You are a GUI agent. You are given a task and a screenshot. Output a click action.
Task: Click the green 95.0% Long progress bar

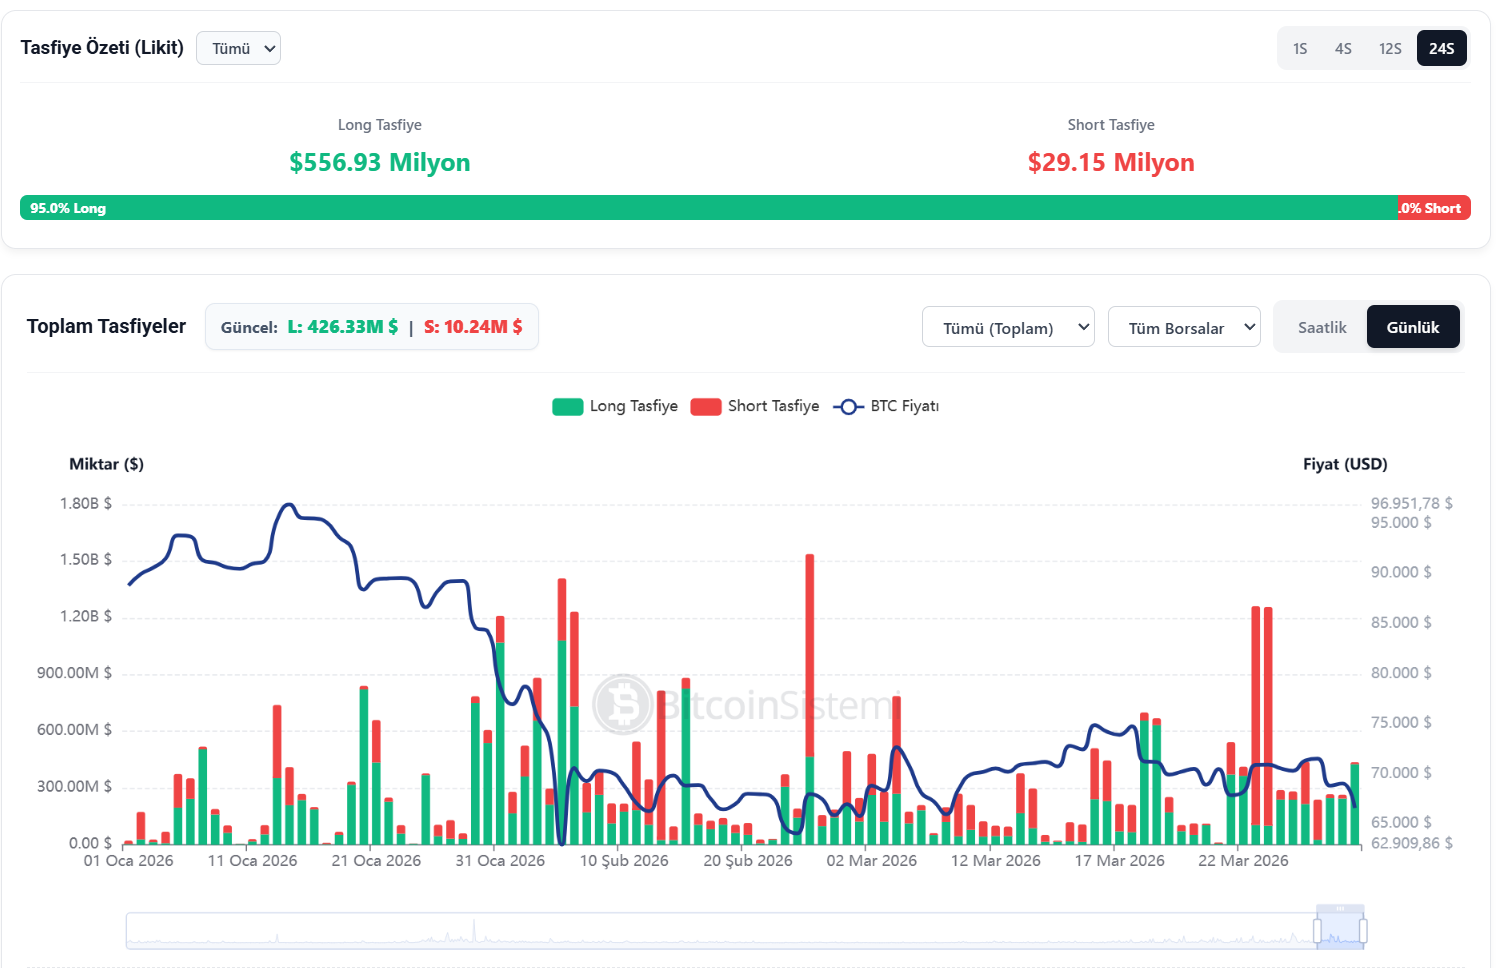[x=700, y=208]
